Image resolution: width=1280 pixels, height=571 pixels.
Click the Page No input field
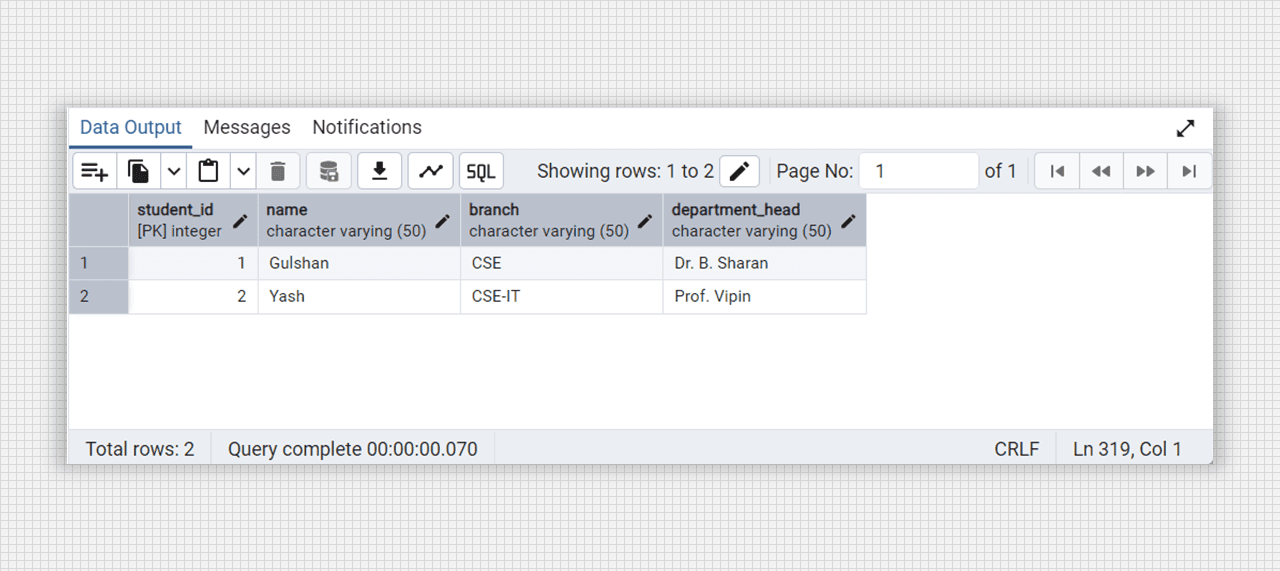(x=919, y=171)
